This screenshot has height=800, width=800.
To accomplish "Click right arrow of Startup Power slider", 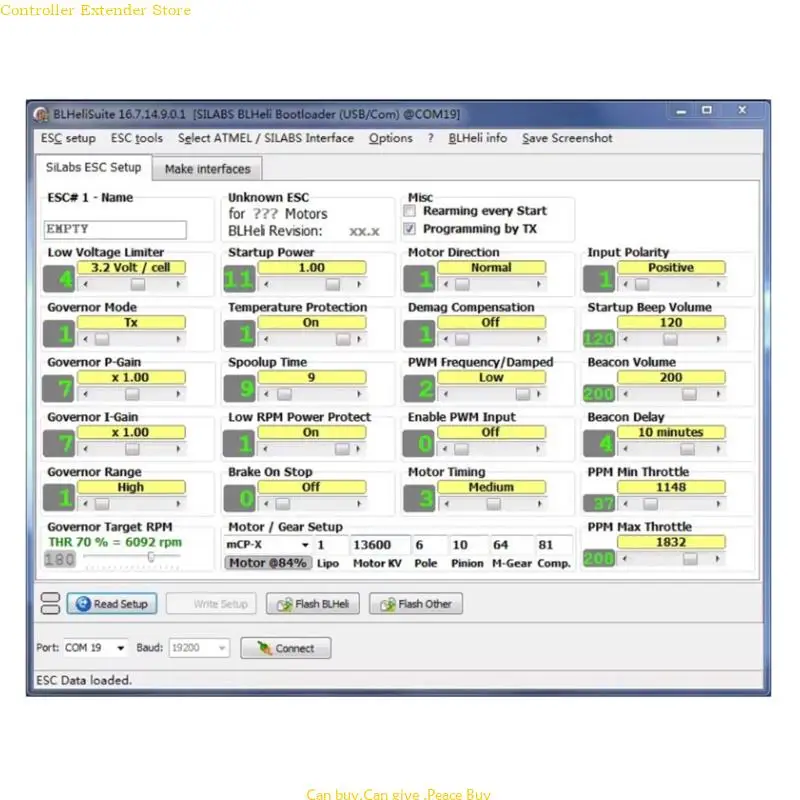I will [359, 284].
